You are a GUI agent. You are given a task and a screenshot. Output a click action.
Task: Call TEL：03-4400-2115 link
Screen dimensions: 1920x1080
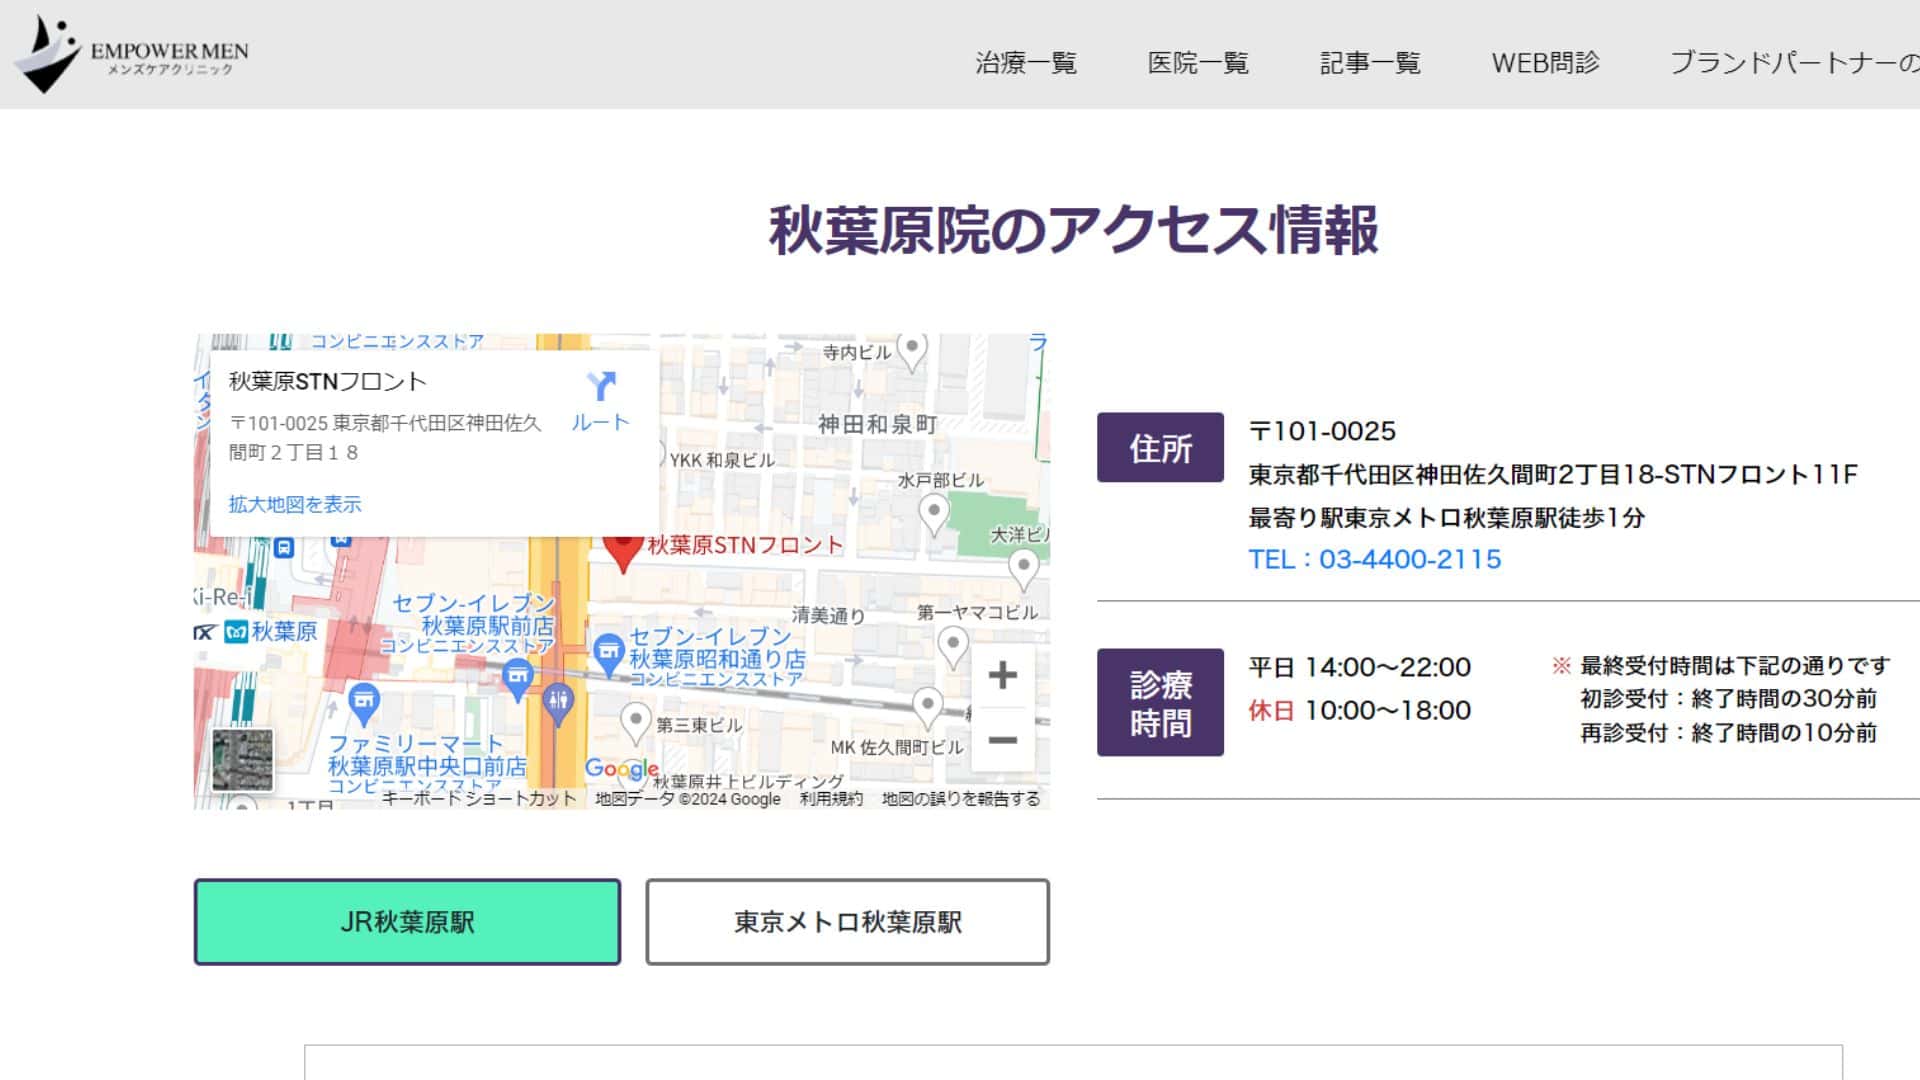(1375, 559)
